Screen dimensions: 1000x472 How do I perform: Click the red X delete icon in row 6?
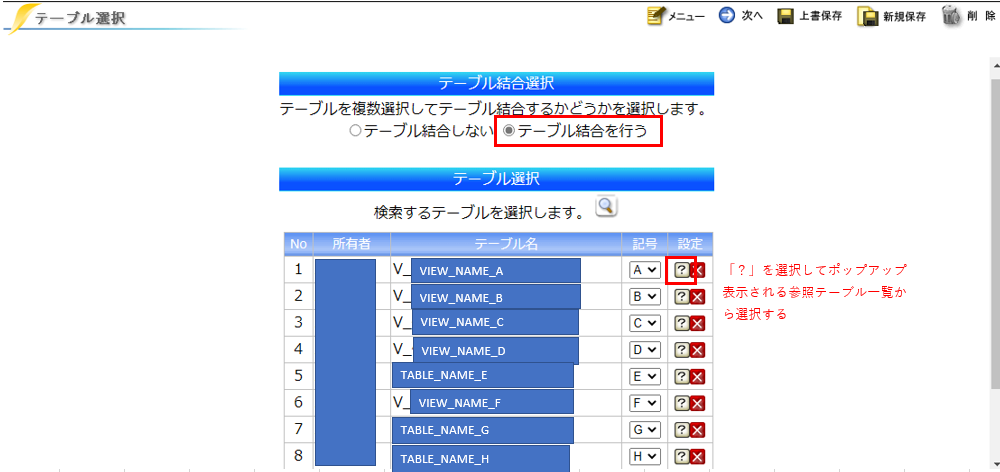698,404
